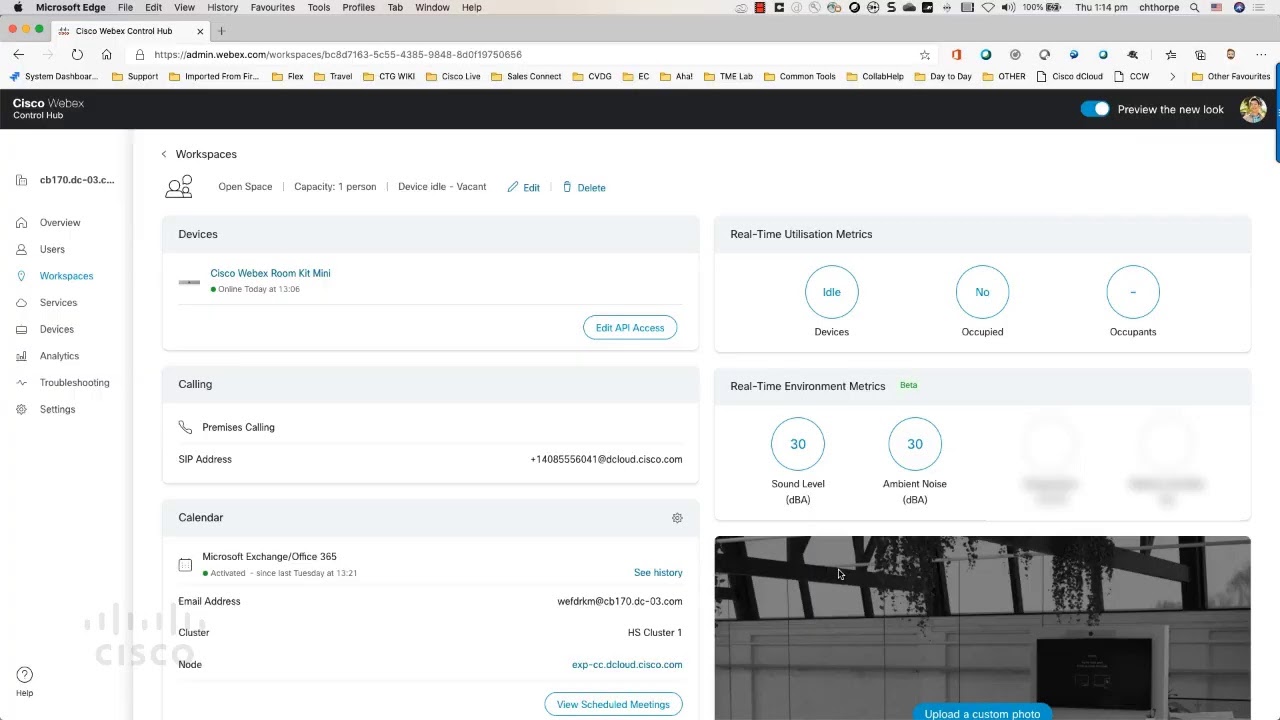Click View Scheduled Meetings button
The width and height of the screenshot is (1280, 720).
tap(613, 705)
